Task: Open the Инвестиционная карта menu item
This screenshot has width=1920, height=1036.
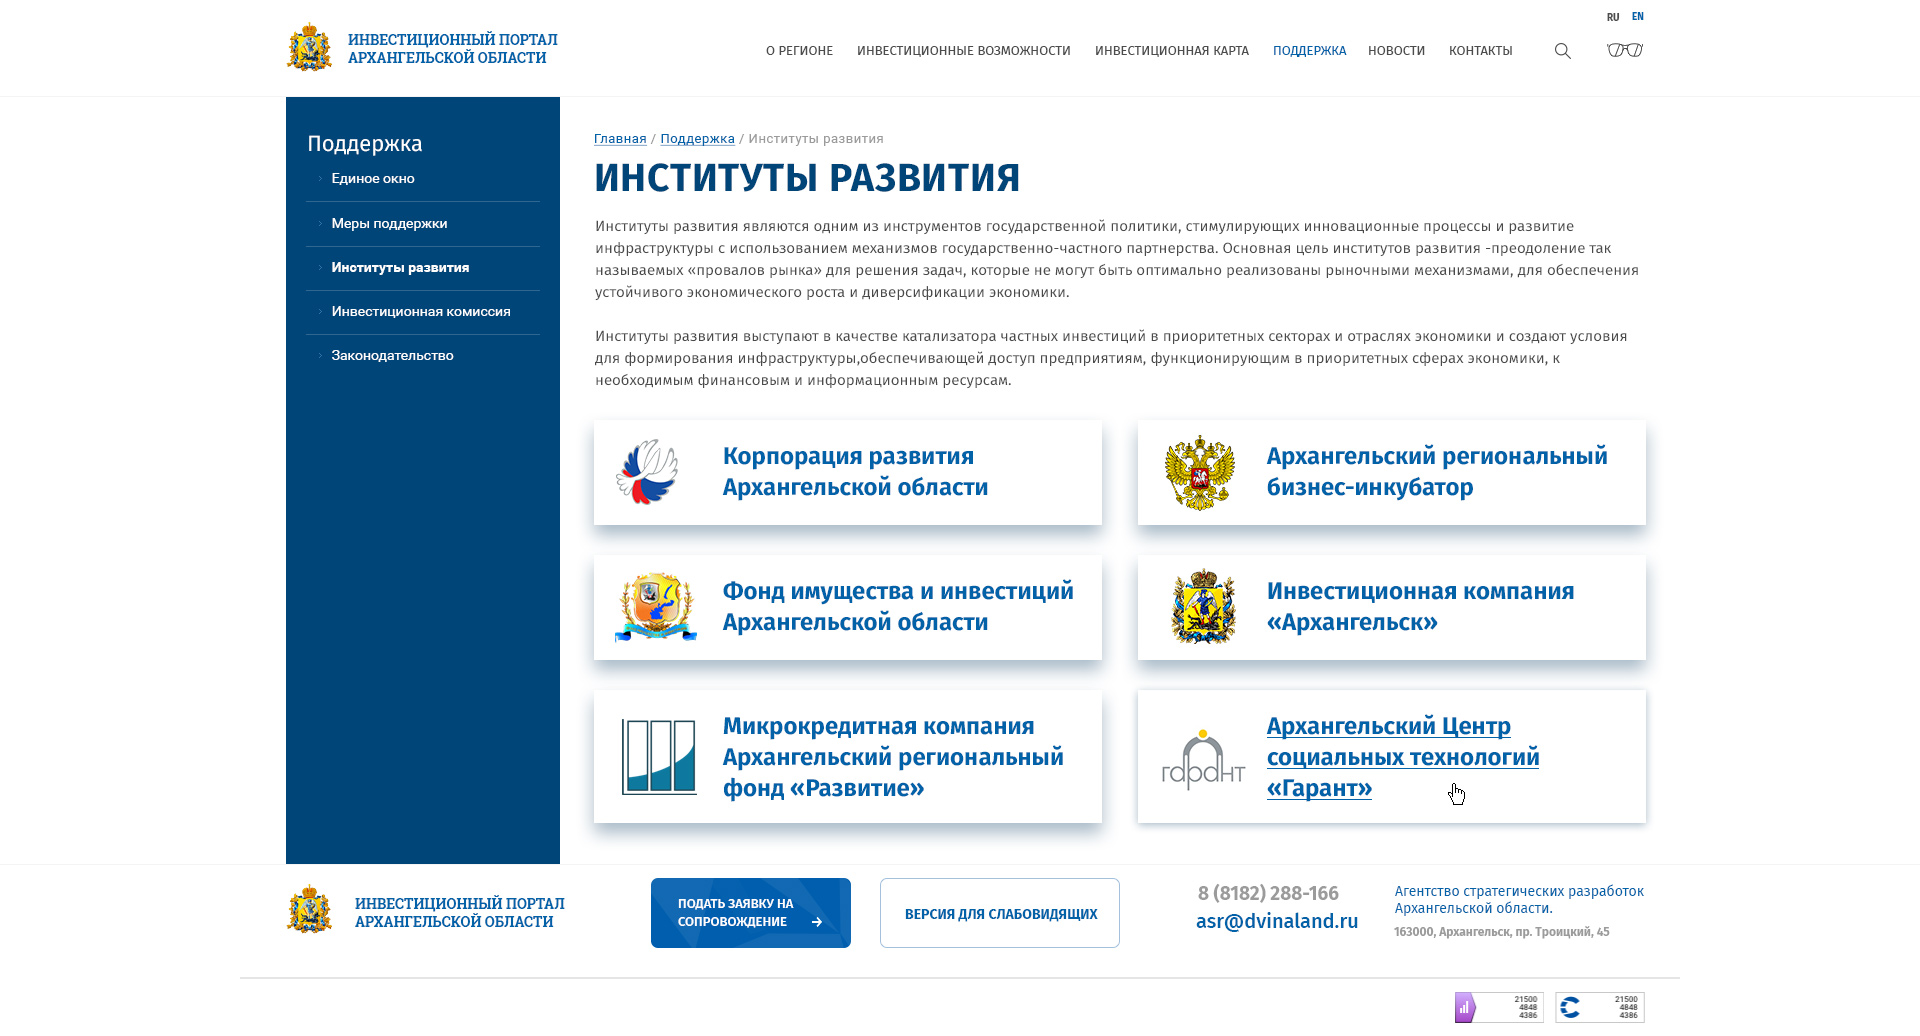Action: click(x=1171, y=51)
